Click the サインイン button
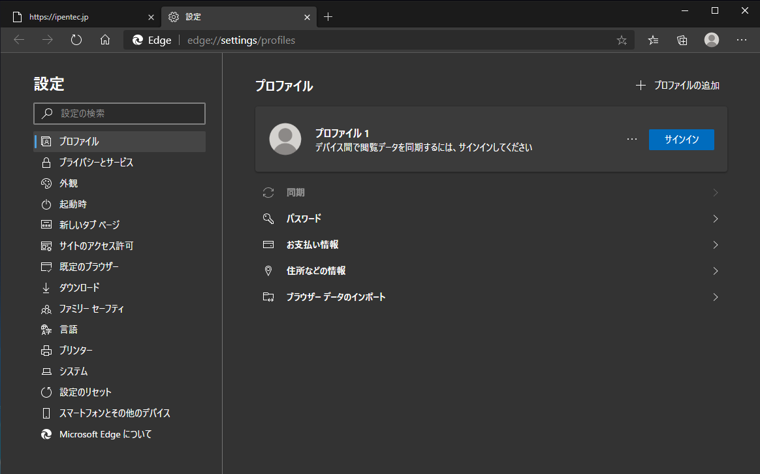Screen dimensions: 760x474 pos(681,140)
